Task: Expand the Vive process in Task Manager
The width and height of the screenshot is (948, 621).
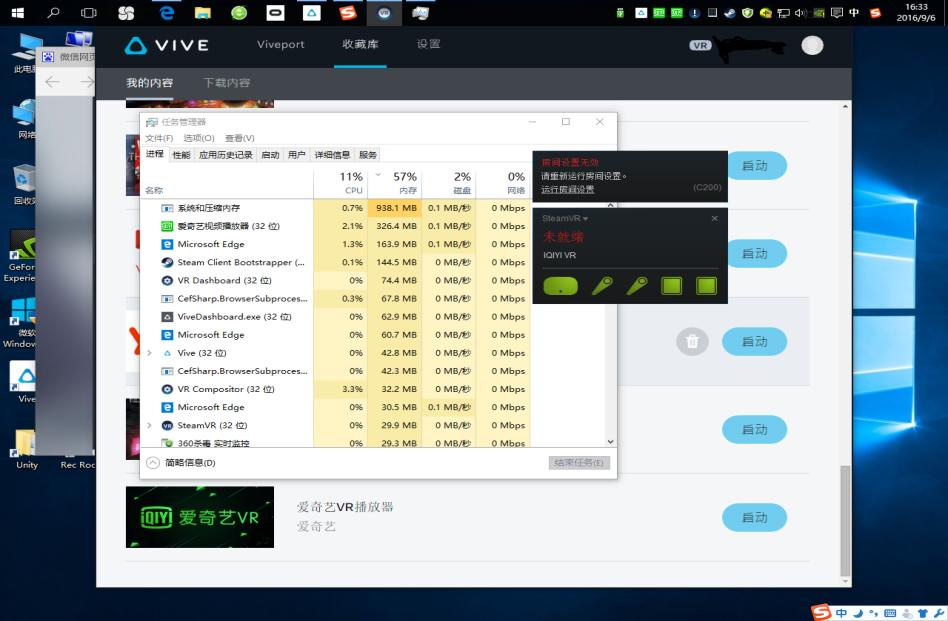Action: 150,352
